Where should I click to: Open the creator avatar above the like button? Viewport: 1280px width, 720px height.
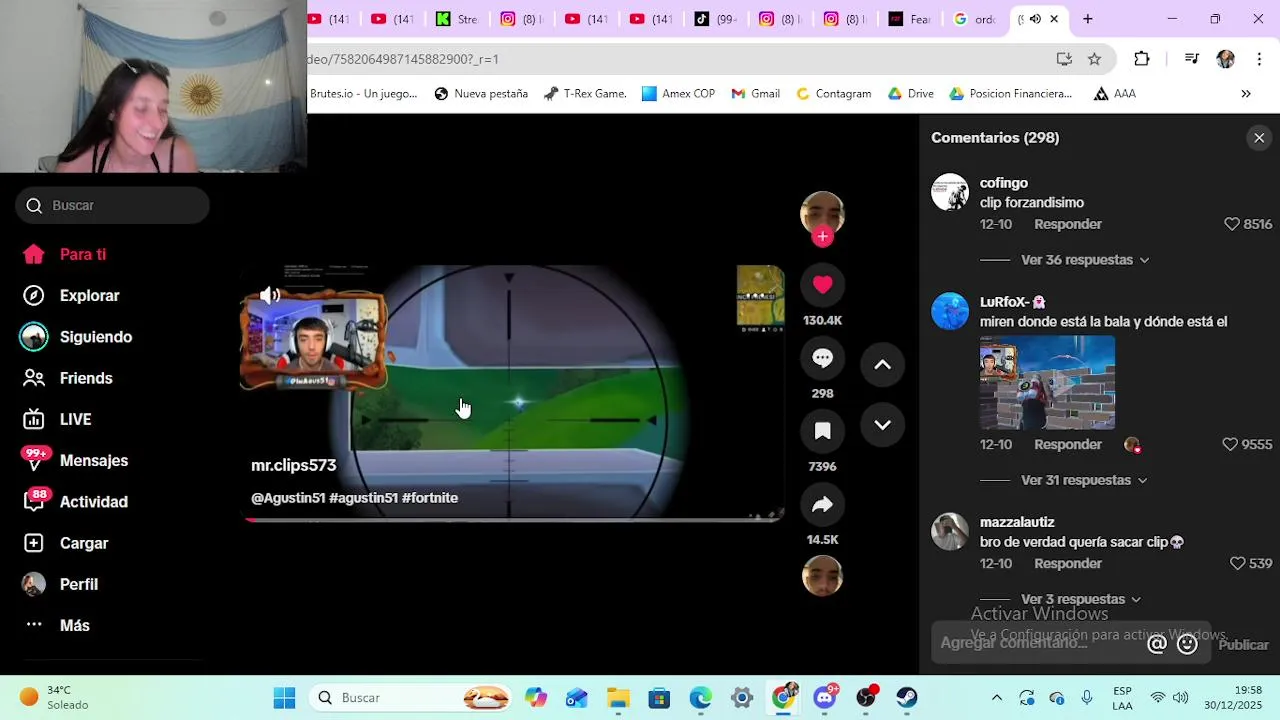pos(822,212)
